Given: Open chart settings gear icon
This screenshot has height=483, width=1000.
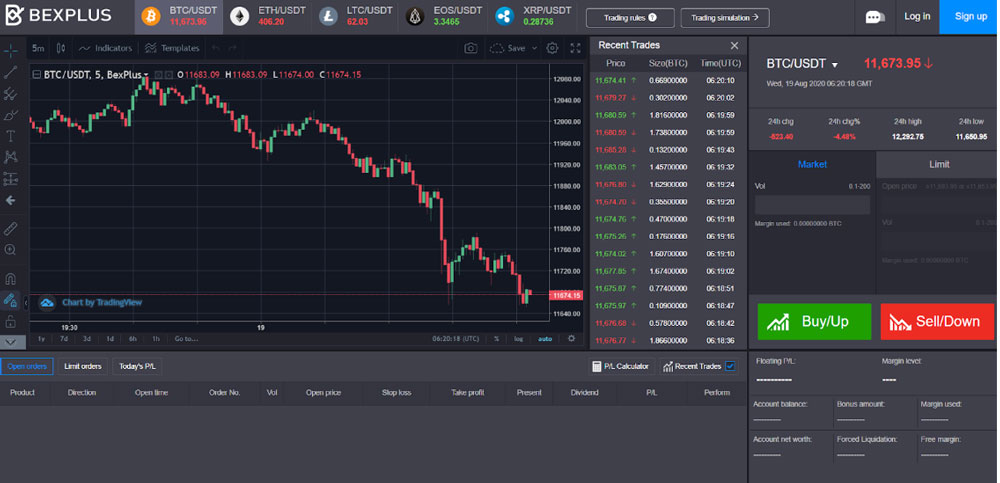Looking at the screenshot, I should pos(552,48).
